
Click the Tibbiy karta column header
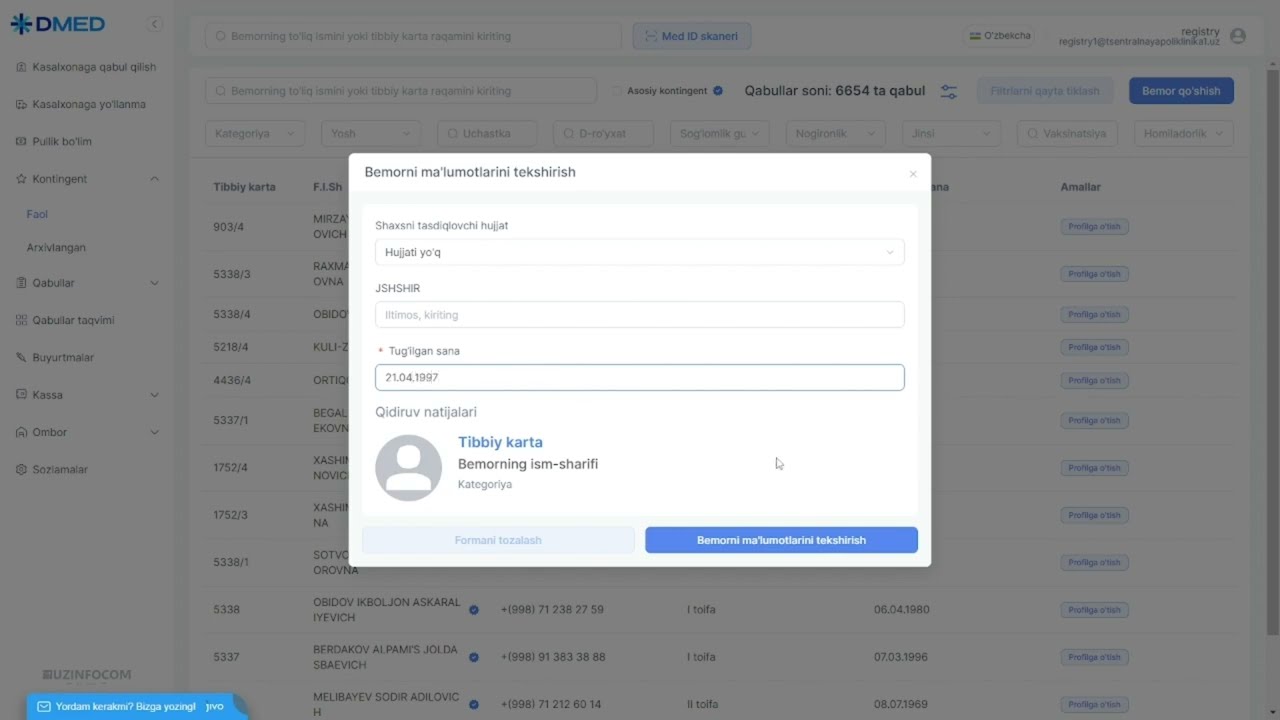point(244,187)
